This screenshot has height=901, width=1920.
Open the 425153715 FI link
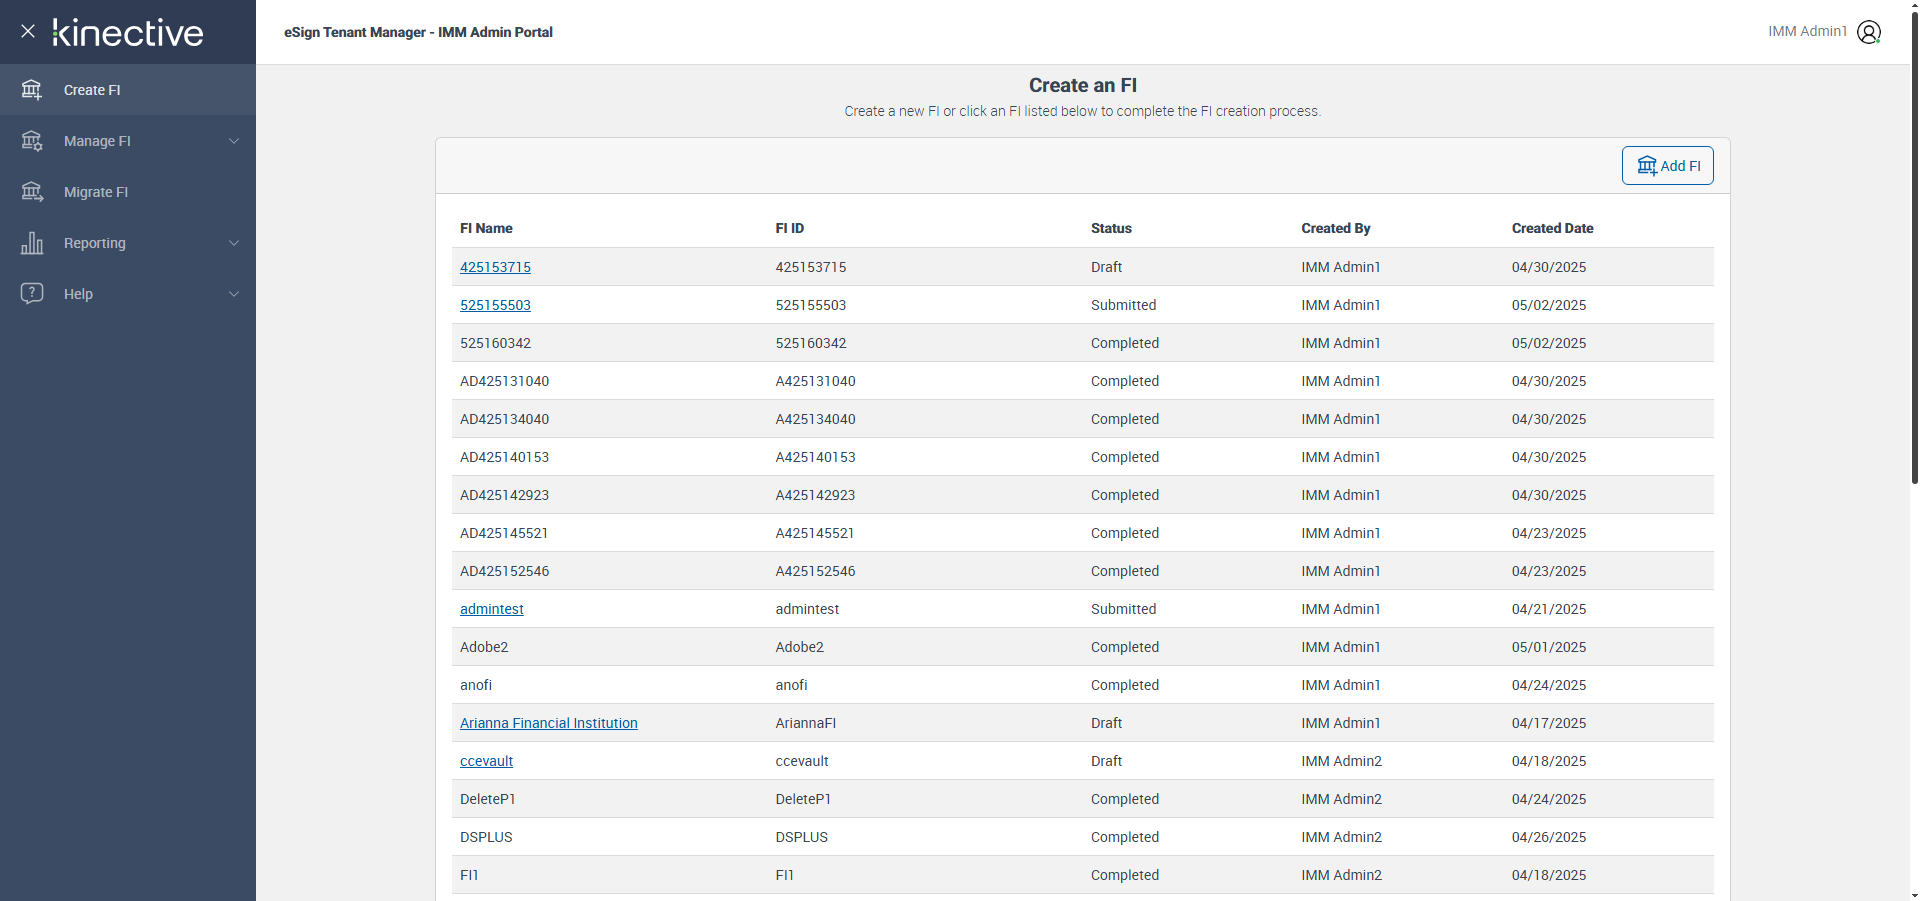[x=495, y=267]
